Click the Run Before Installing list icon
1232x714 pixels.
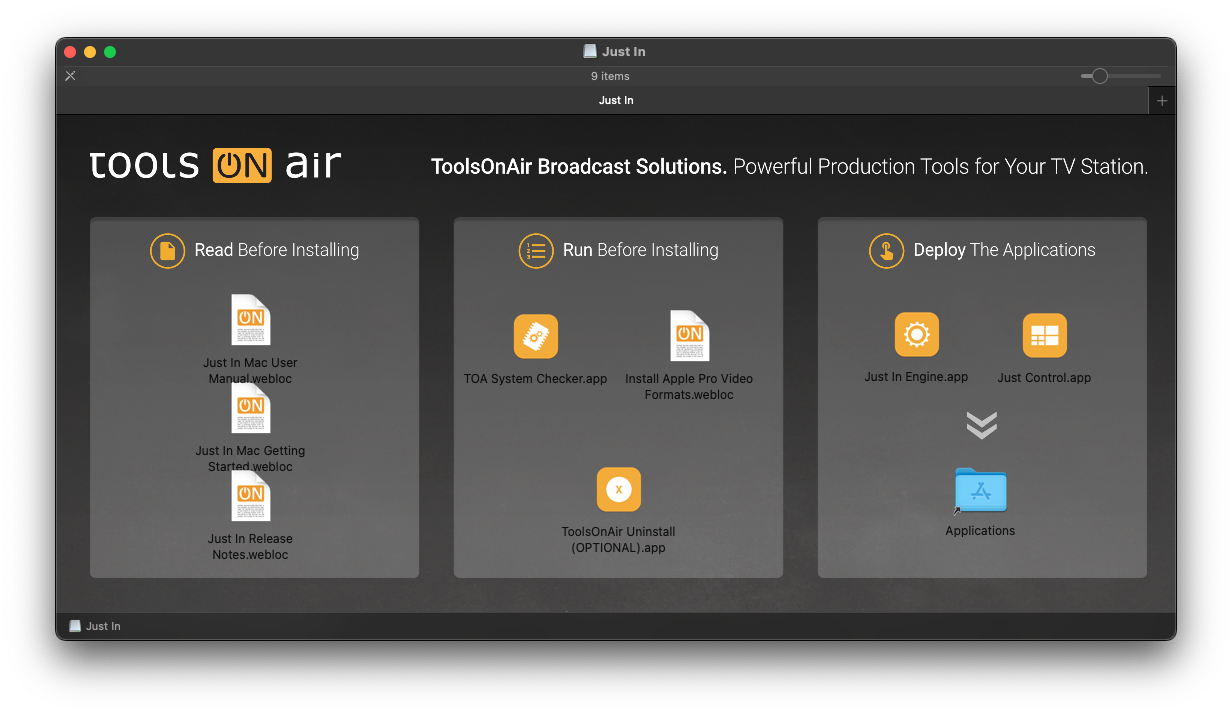click(x=536, y=251)
